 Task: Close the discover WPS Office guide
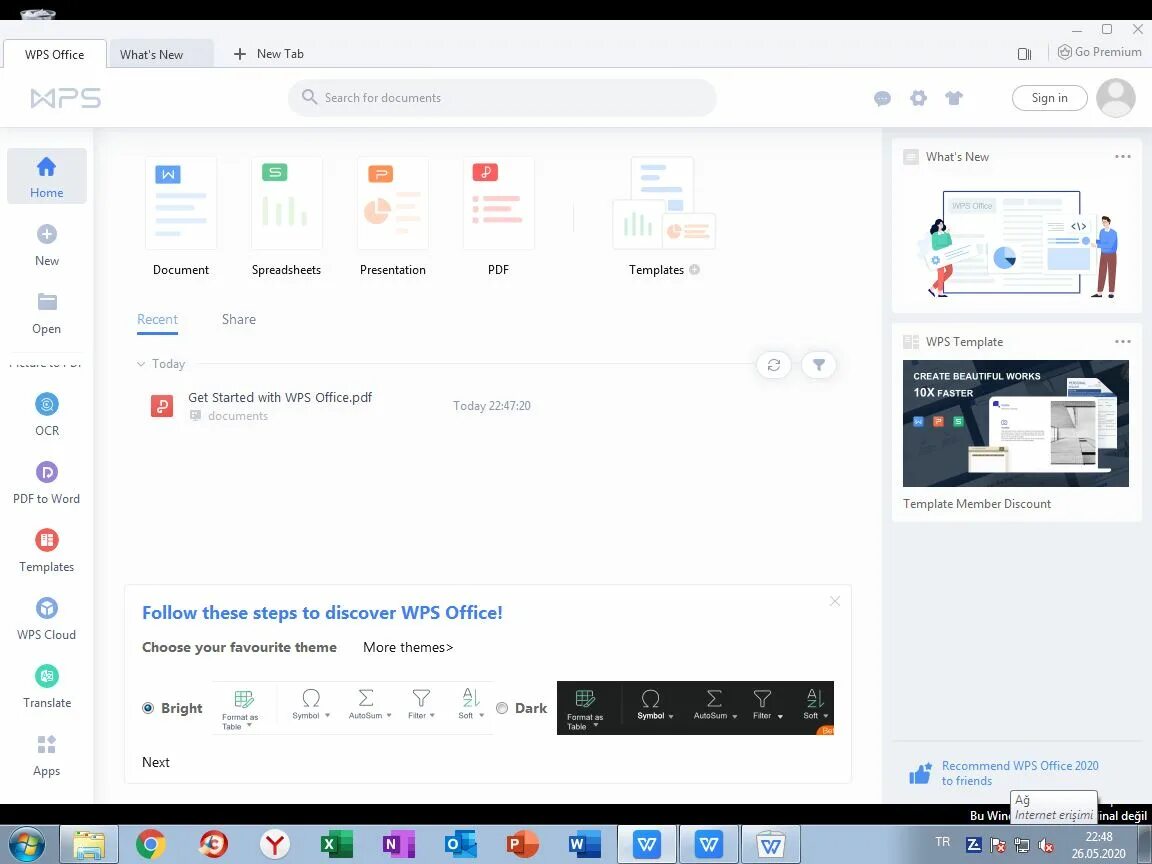click(835, 601)
